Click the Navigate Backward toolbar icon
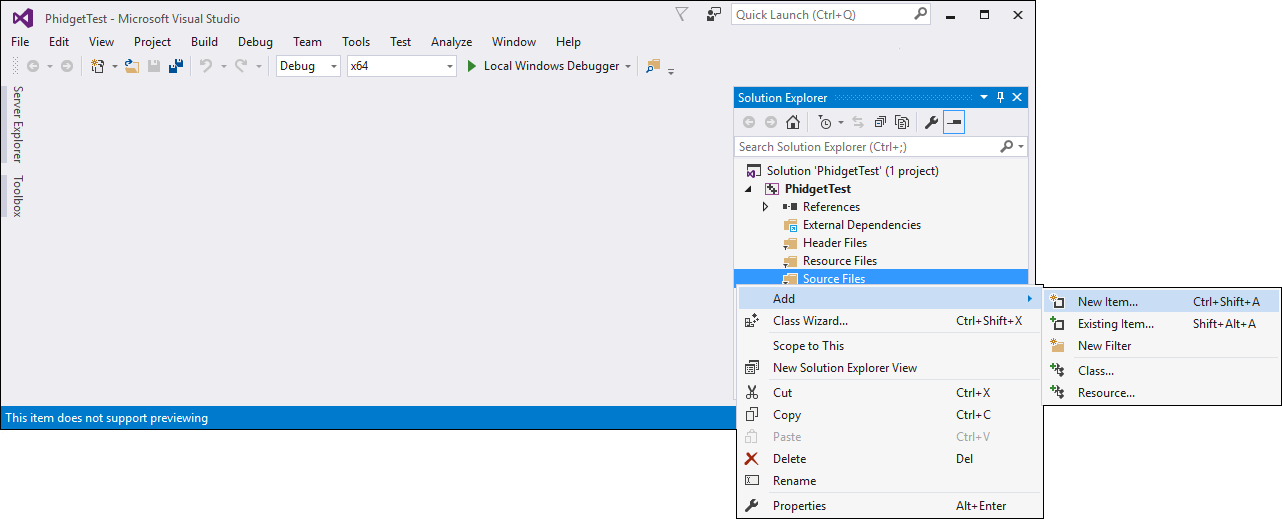The image size is (1282, 519). tap(33, 66)
